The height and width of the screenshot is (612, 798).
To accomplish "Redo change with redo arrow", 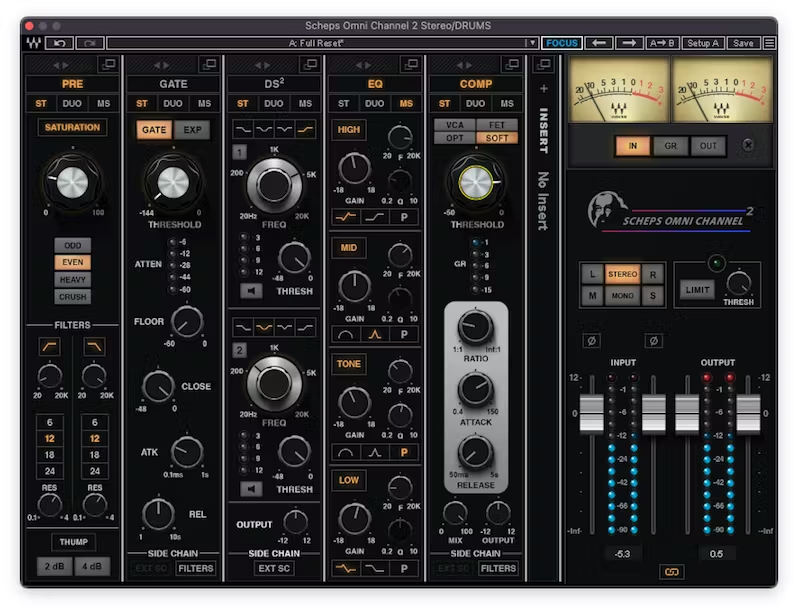I will click(90, 43).
